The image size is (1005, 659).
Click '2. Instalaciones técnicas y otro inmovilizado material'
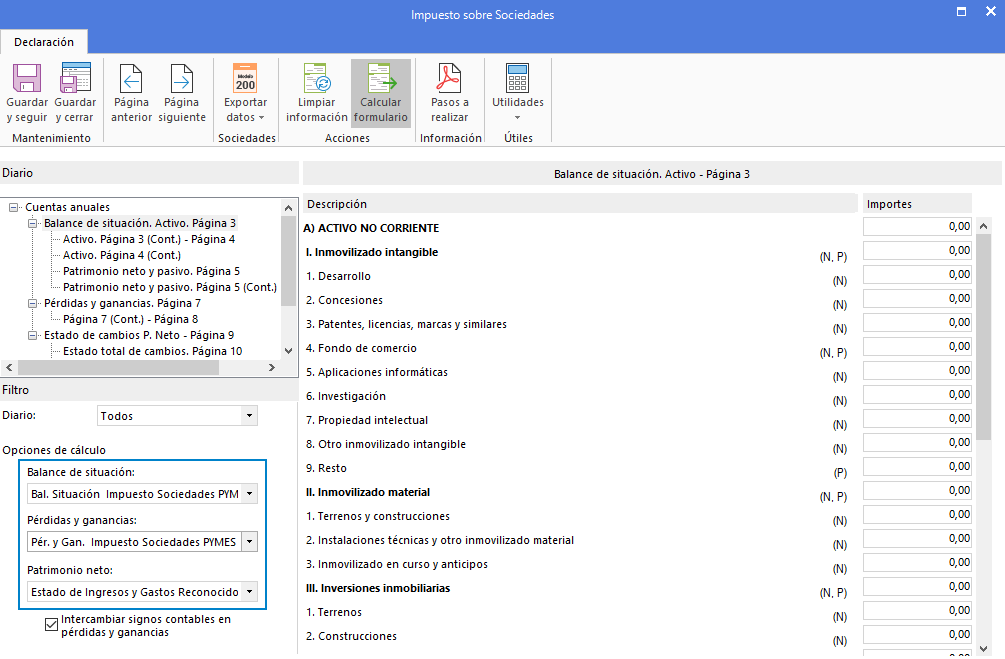pyautogui.click(x=440, y=540)
